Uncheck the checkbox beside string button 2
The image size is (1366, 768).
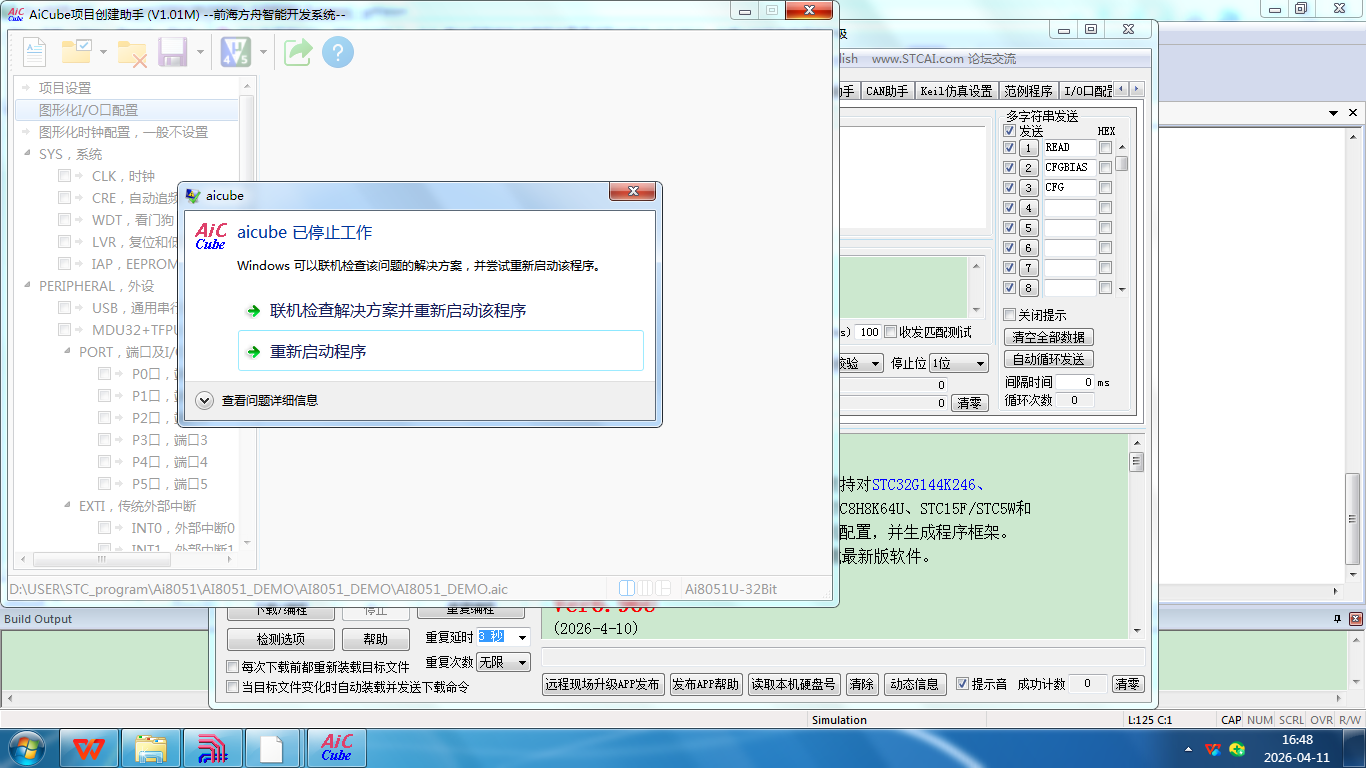pos(1010,168)
